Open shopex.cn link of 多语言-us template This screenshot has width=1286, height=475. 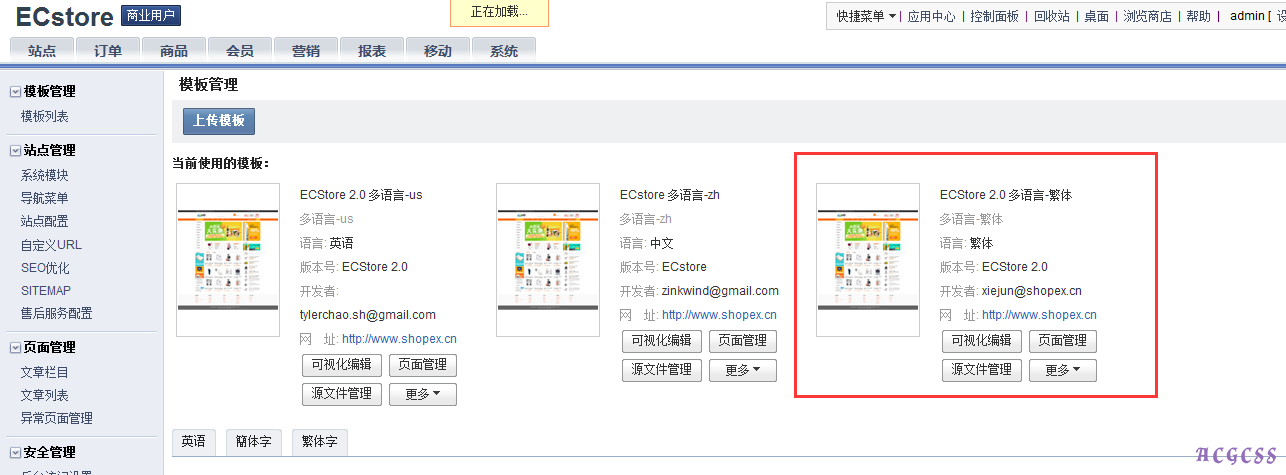399,339
